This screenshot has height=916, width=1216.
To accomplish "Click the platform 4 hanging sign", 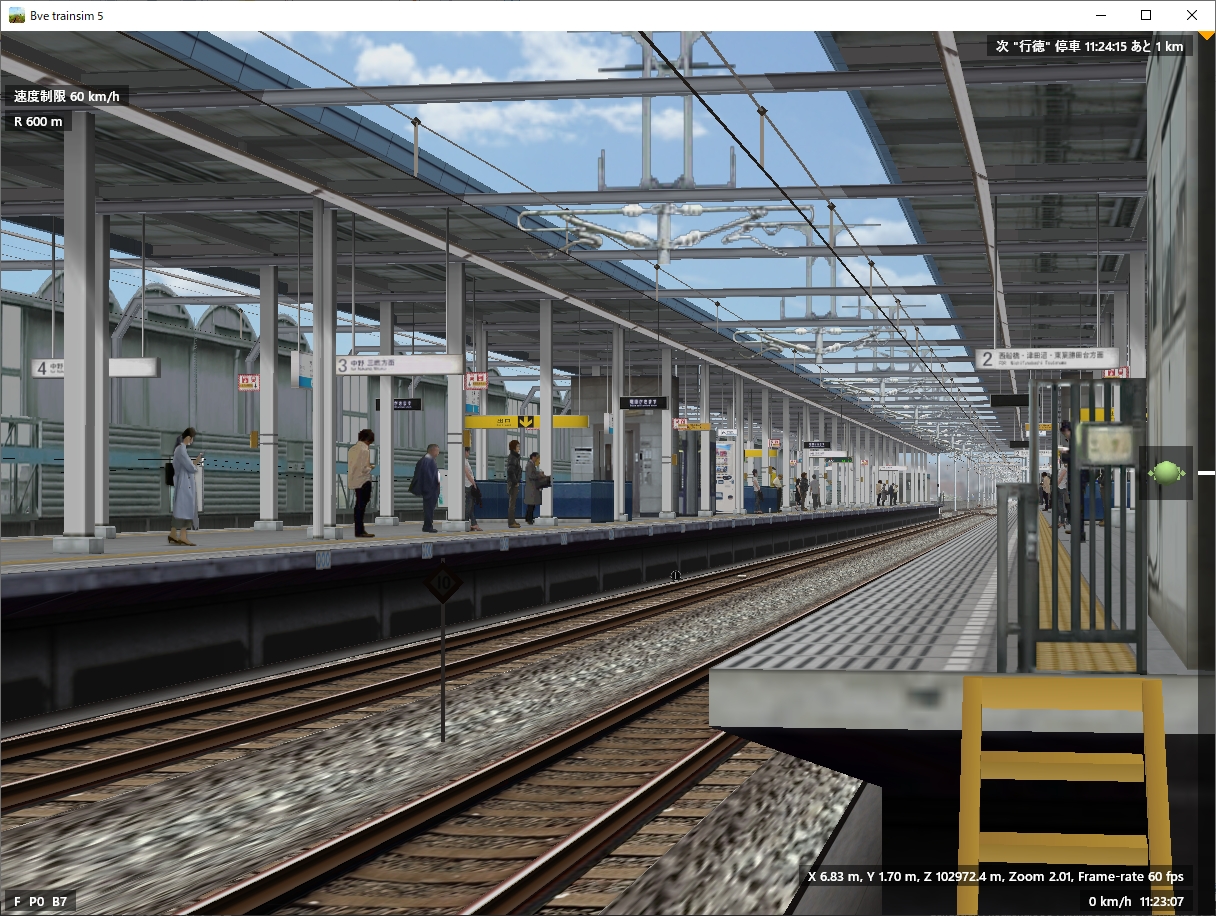I will click(x=94, y=368).
